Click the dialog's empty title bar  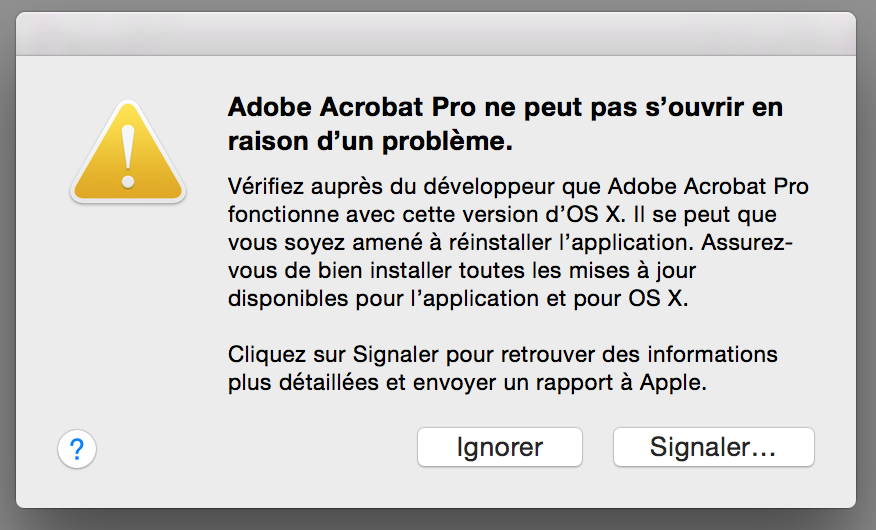pyautogui.click(x=436, y=34)
